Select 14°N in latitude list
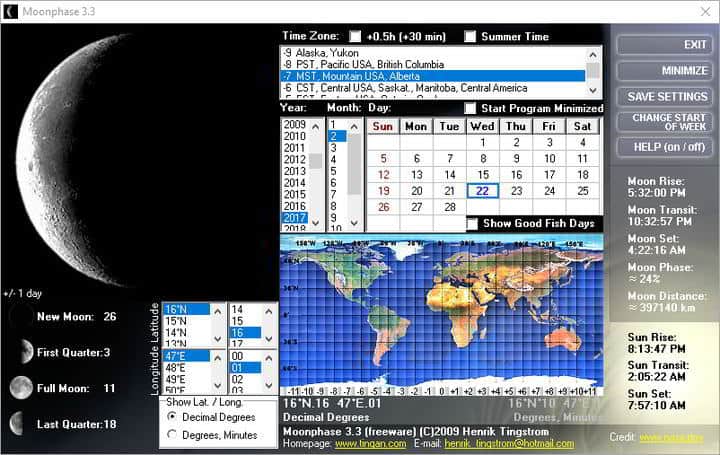720x455 pixels. point(187,332)
